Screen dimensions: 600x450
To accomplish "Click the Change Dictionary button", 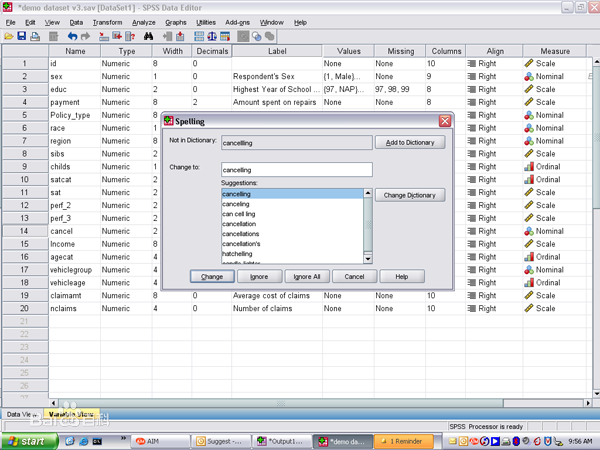I will click(x=409, y=195).
